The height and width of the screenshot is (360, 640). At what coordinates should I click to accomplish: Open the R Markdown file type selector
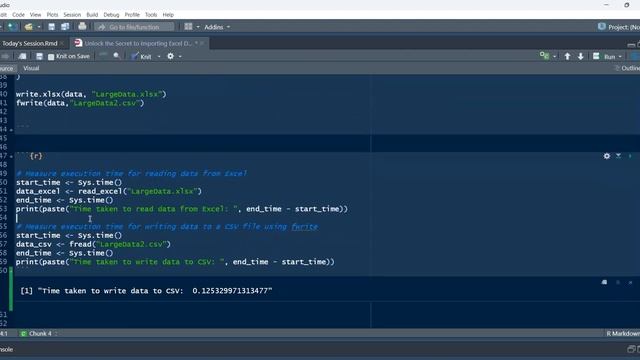623,333
